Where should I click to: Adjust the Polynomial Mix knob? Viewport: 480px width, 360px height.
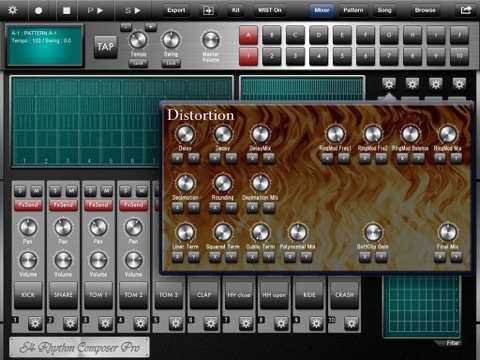point(298,232)
